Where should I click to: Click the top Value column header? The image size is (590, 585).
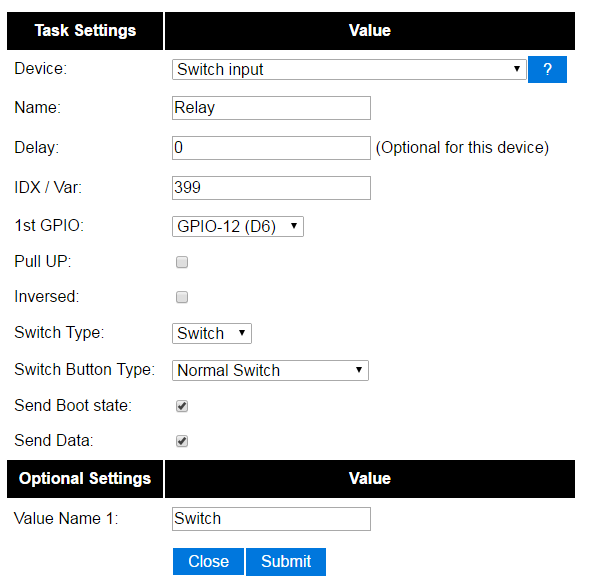point(370,31)
